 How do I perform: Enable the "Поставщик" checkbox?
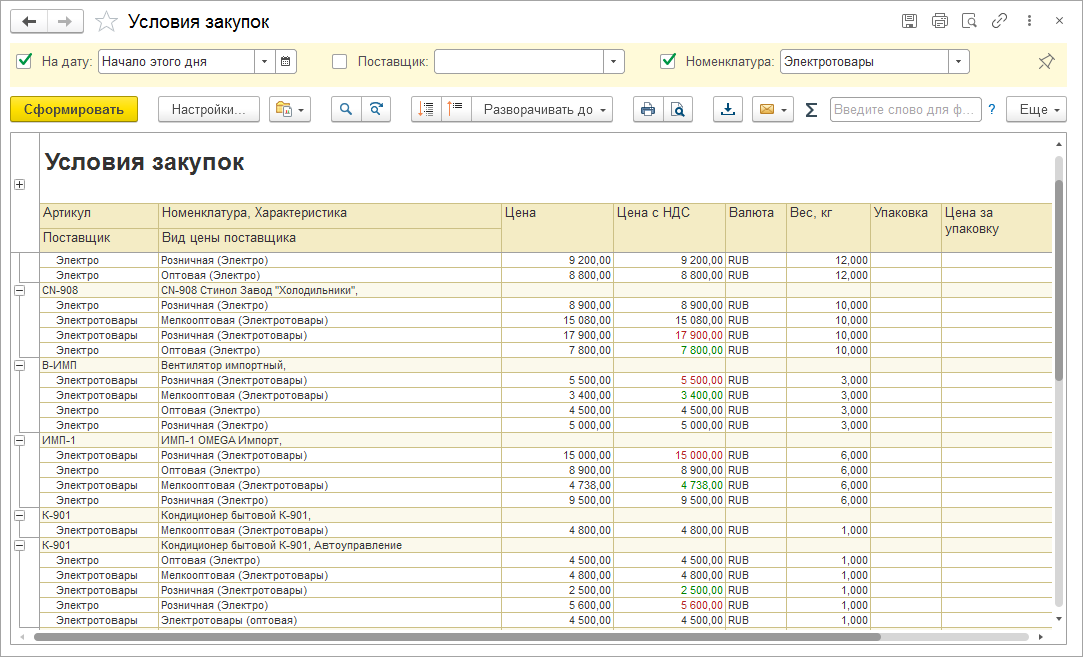pos(340,62)
